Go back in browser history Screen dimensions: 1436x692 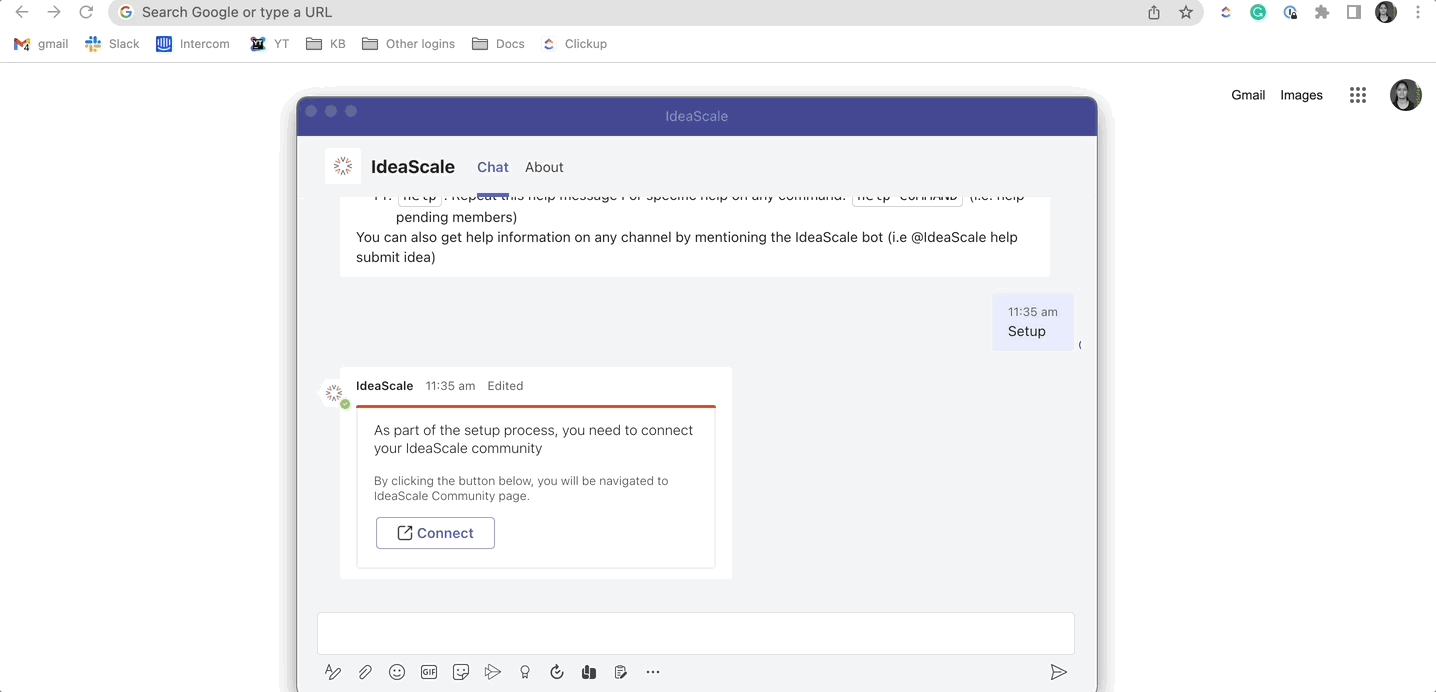click(22, 12)
